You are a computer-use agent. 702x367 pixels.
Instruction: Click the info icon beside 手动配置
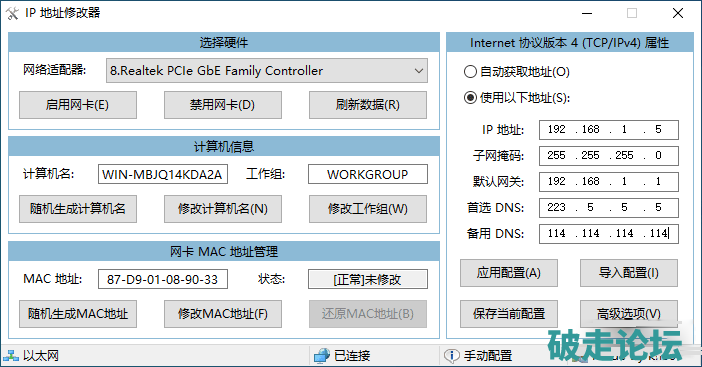pos(451,356)
